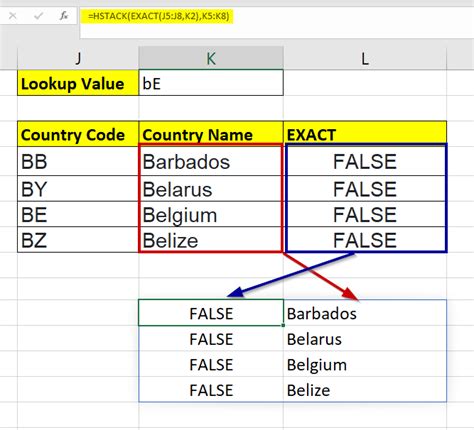Click spilled FALSE cell left of lower Belarus

coord(211,339)
